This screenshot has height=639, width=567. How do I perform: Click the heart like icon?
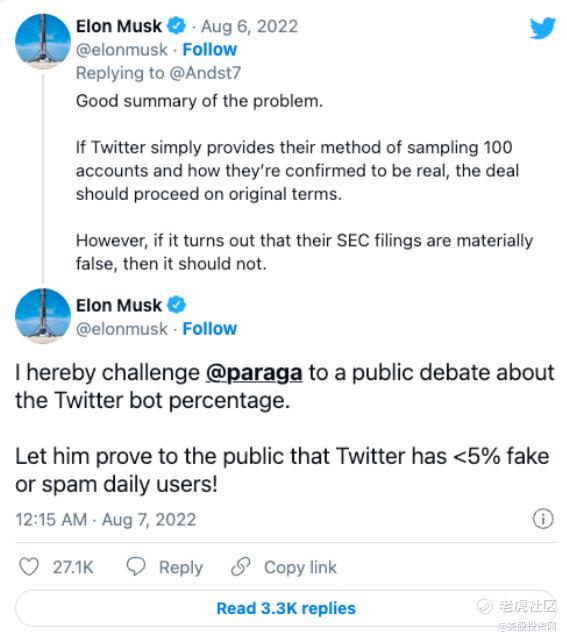pyautogui.click(x=29, y=566)
